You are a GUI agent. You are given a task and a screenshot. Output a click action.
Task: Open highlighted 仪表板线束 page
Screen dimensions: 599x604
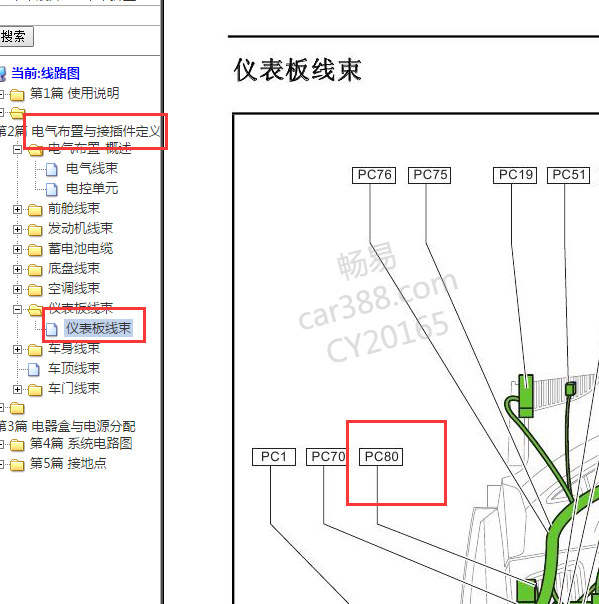coord(98,328)
